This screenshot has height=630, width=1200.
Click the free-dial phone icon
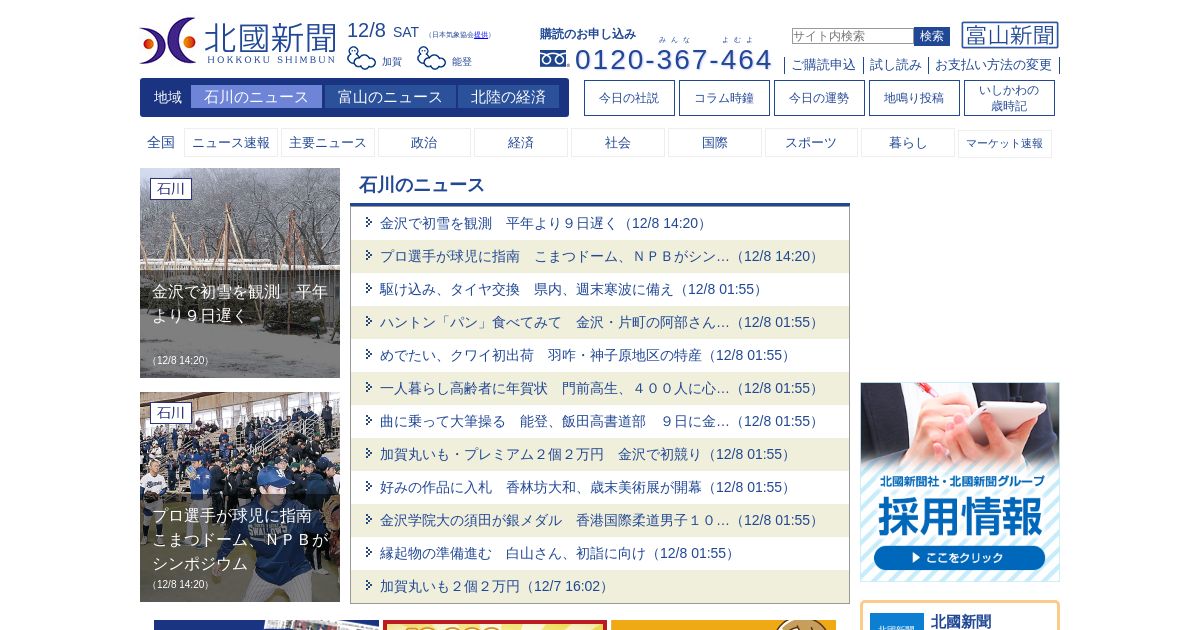pos(553,59)
